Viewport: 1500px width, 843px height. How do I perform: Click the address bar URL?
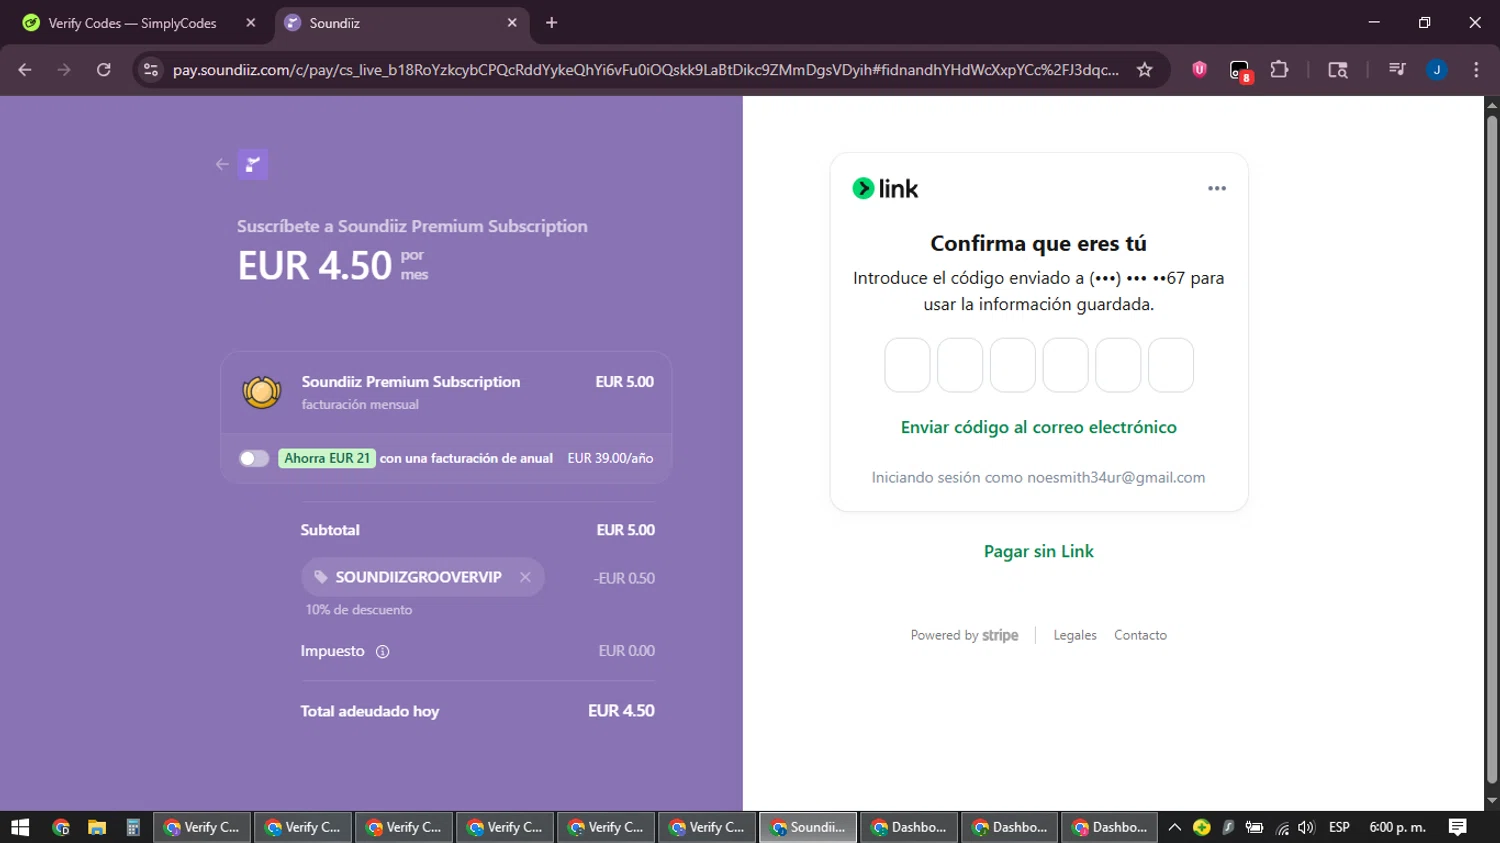(645, 70)
